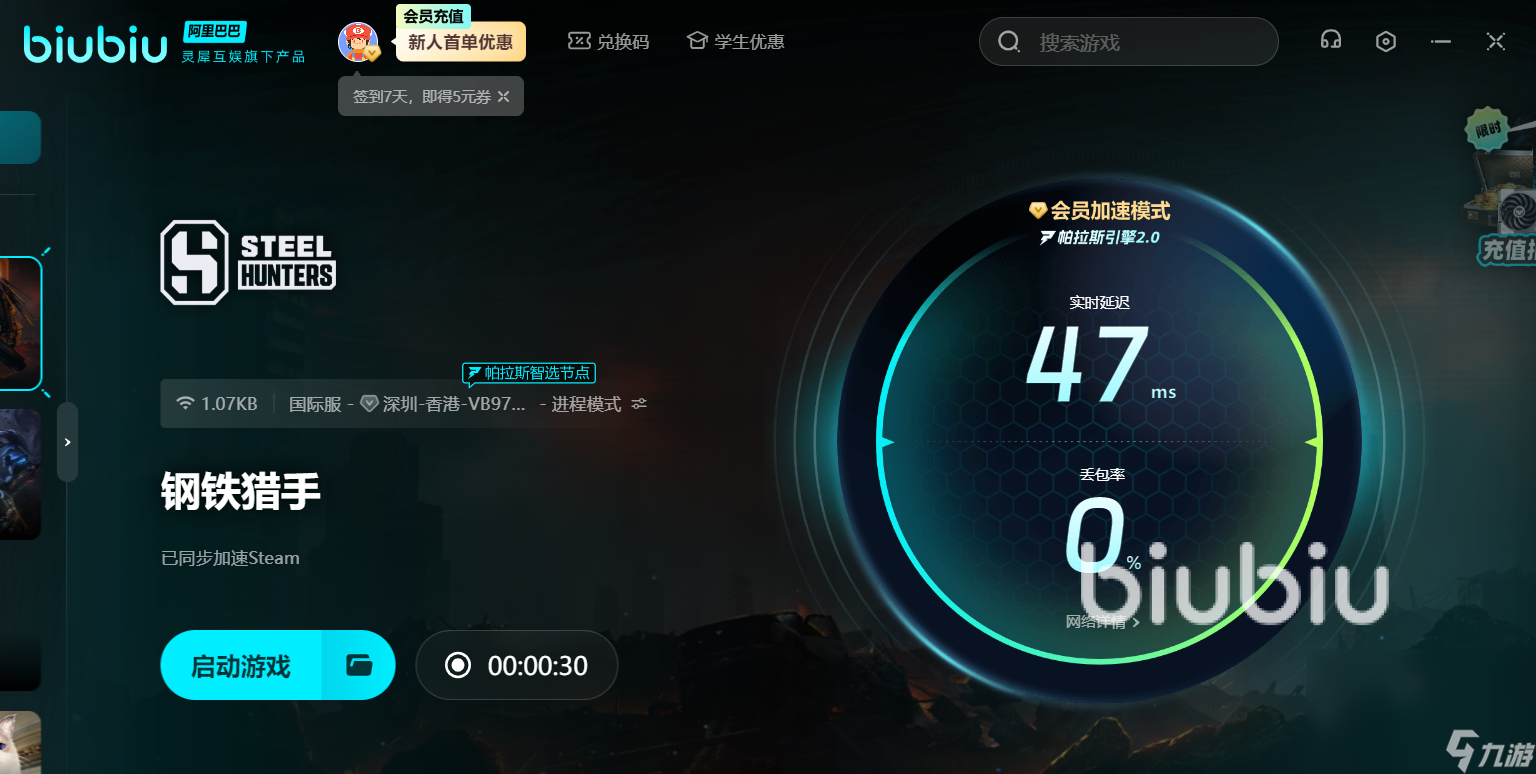Click the customer service headset icon
Screen dimensions: 1536x774
click(1330, 41)
